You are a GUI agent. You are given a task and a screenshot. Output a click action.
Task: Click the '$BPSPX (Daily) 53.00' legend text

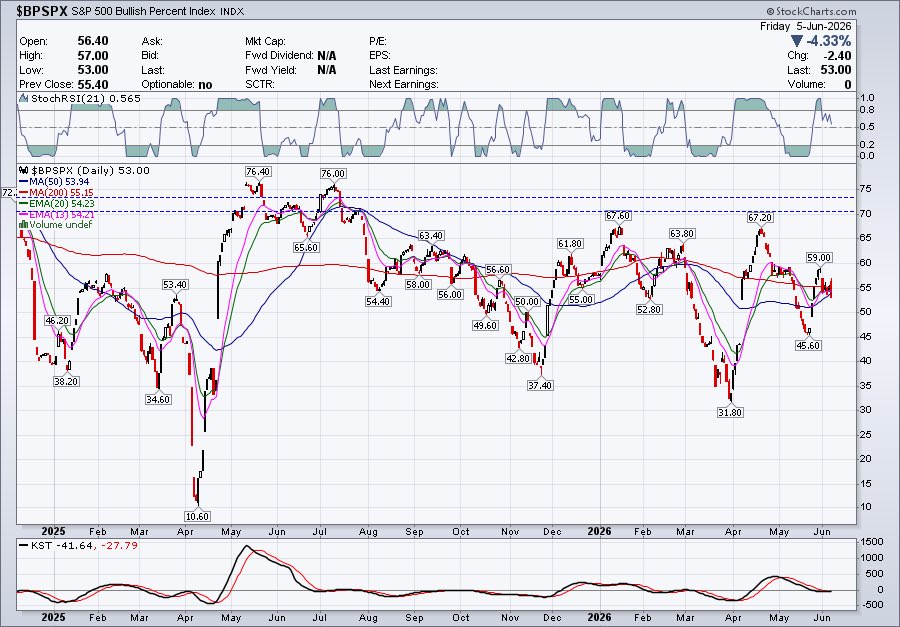90,171
